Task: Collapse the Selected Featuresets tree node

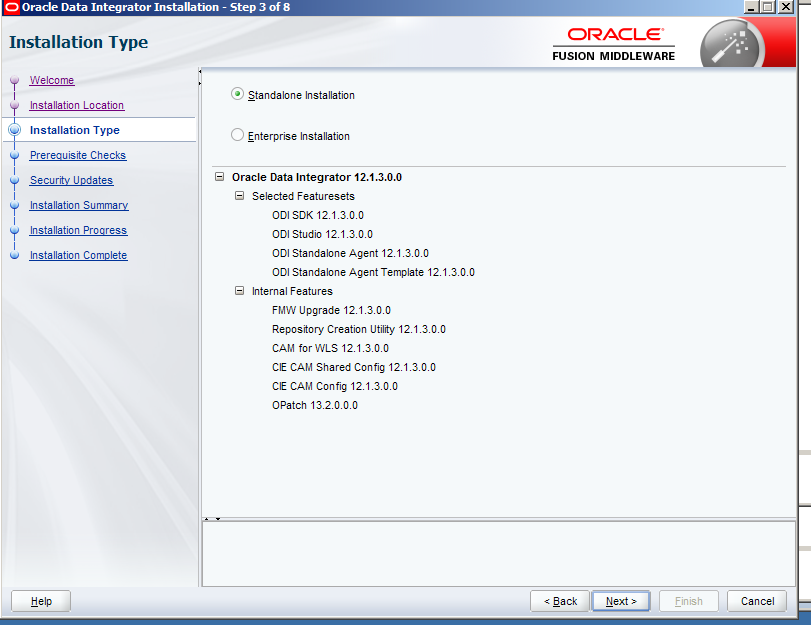Action: pos(240,196)
